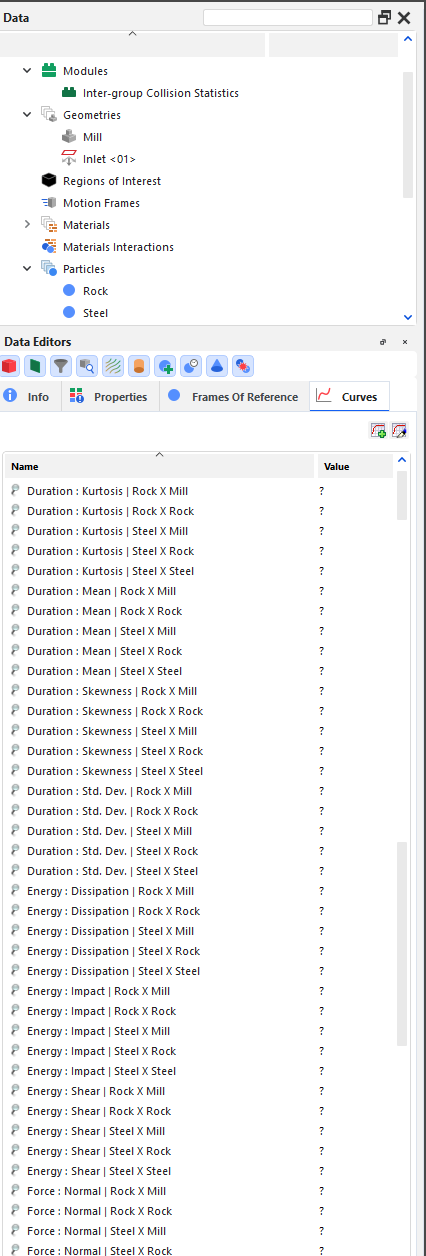This screenshot has width=426, height=1256.
Task: Open the Frames Of Reference tab
Action: [x=233, y=397]
